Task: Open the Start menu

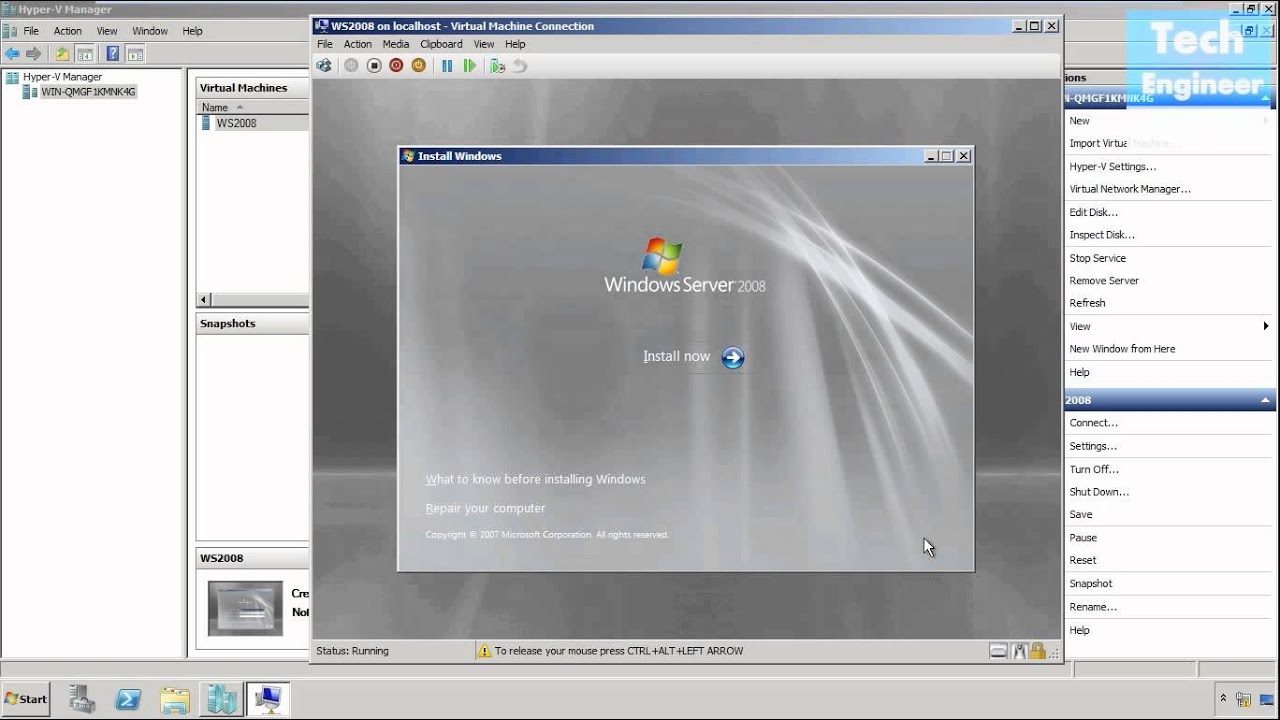Action: pyautogui.click(x=26, y=699)
